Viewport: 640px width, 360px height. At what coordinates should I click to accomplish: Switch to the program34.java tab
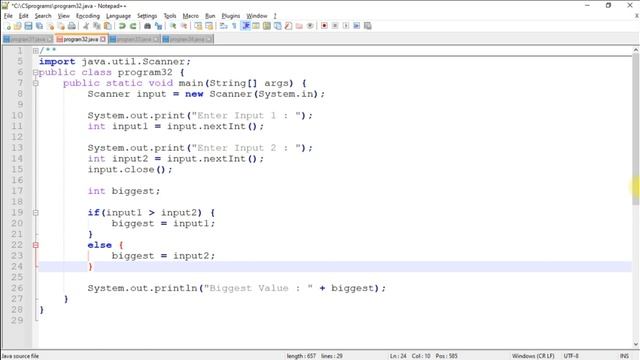click(187, 39)
